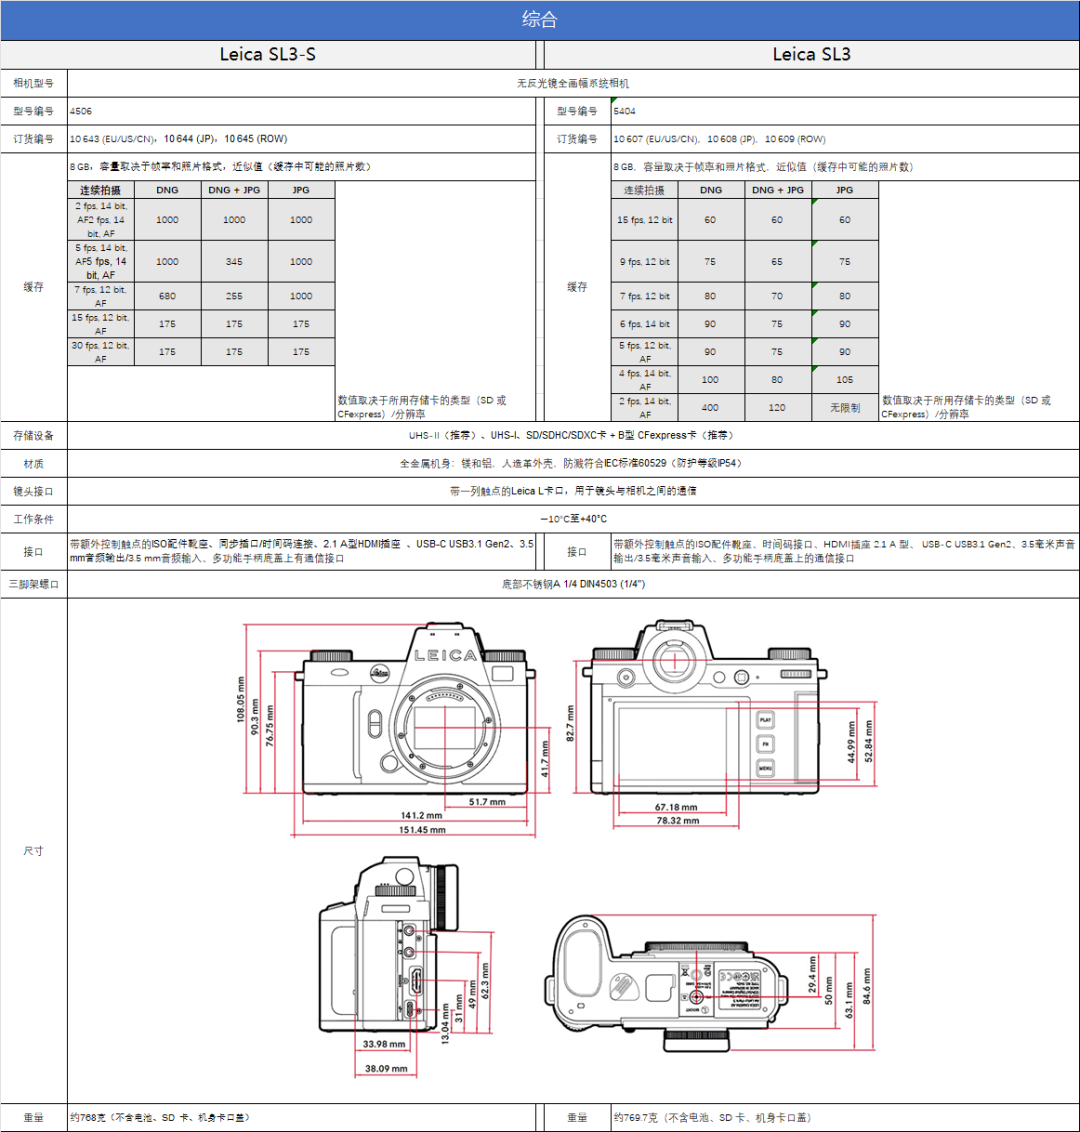The height and width of the screenshot is (1132, 1080).
Task: Click the 345 value in SL3-S buffer table
Action: (x=234, y=261)
